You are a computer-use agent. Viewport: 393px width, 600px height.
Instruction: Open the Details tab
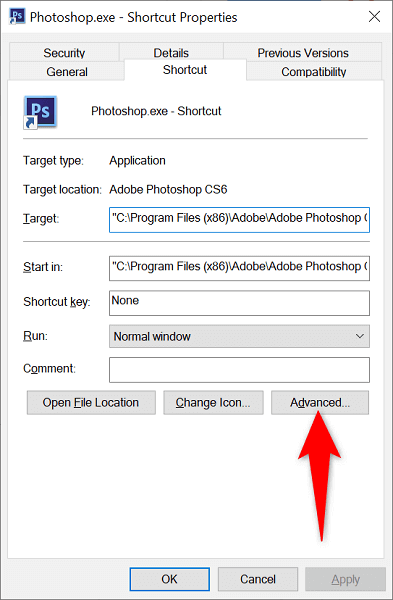(171, 52)
